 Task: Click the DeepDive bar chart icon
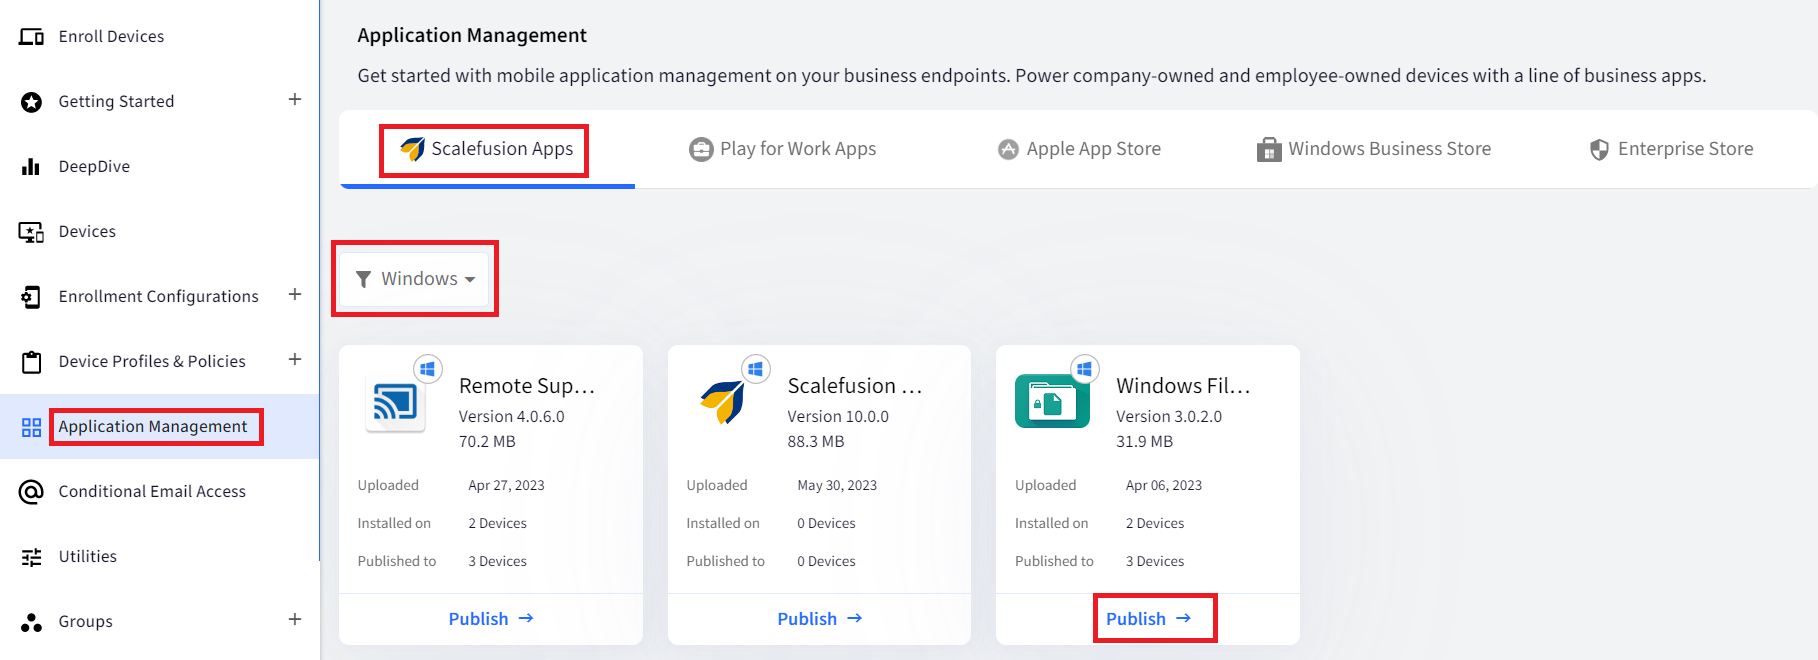tap(31, 166)
